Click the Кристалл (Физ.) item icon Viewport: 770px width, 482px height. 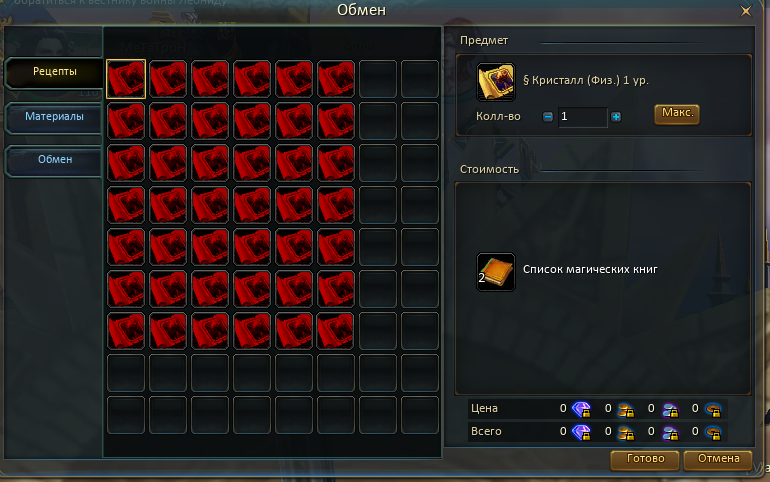point(495,81)
